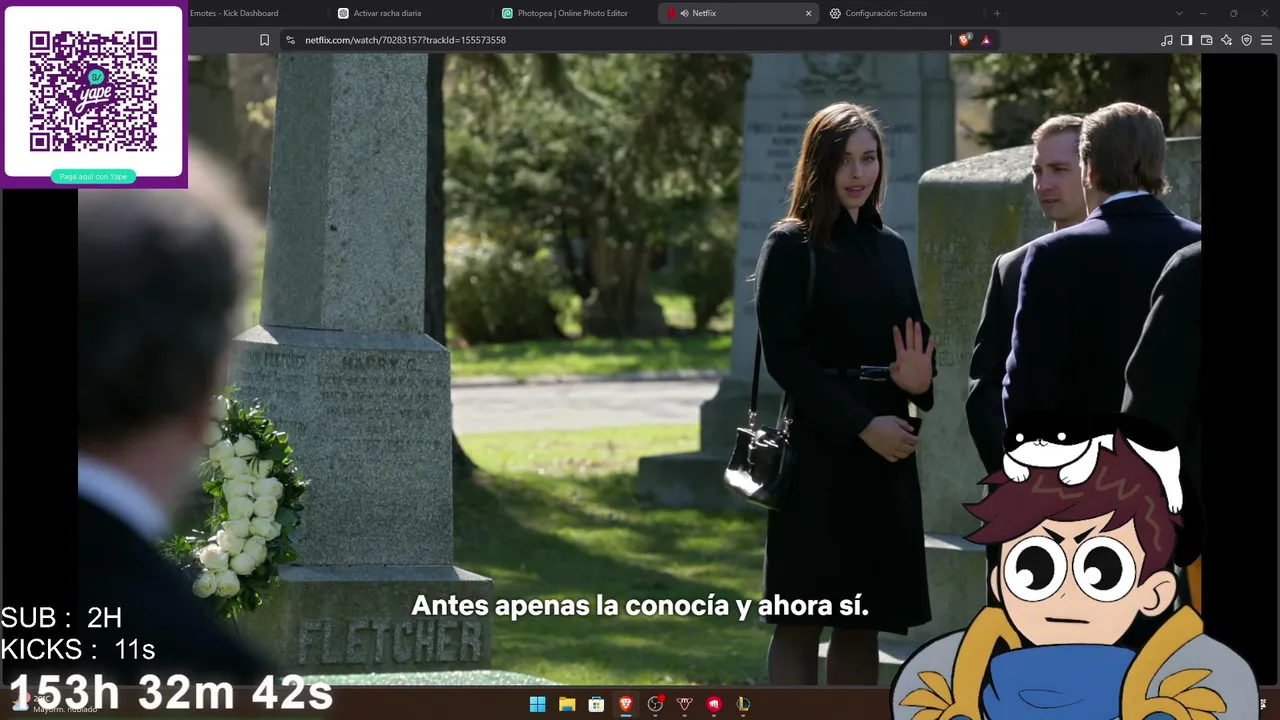Open the Activar racha diaria tab

[x=410, y=13]
